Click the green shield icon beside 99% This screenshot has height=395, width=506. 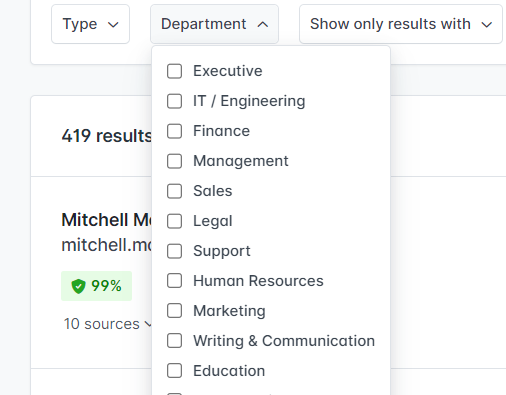79,286
